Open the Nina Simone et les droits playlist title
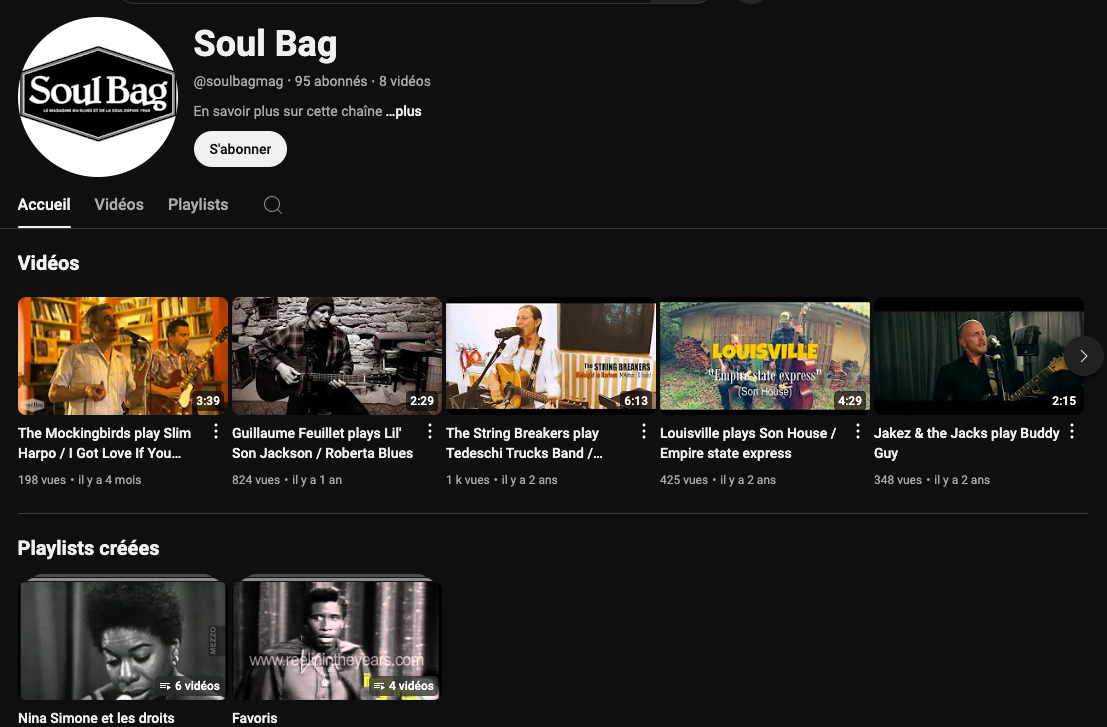Image resolution: width=1107 pixels, height=727 pixels. point(96,718)
